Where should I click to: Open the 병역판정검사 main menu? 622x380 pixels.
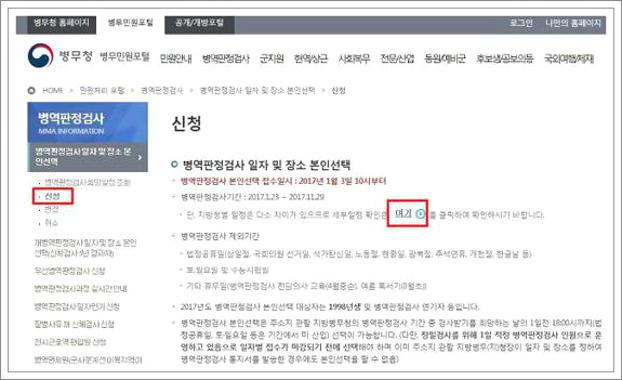click(x=226, y=59)
